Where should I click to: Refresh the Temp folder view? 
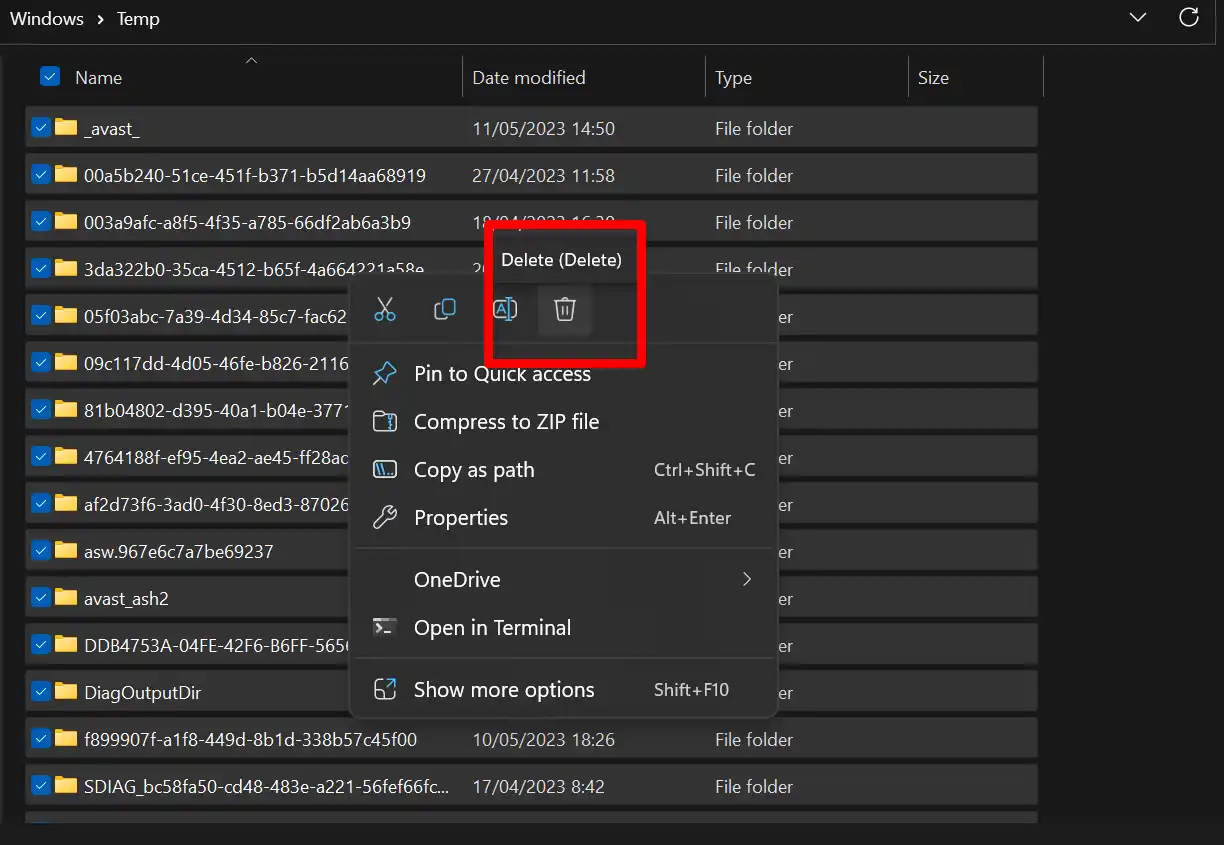1189,17
